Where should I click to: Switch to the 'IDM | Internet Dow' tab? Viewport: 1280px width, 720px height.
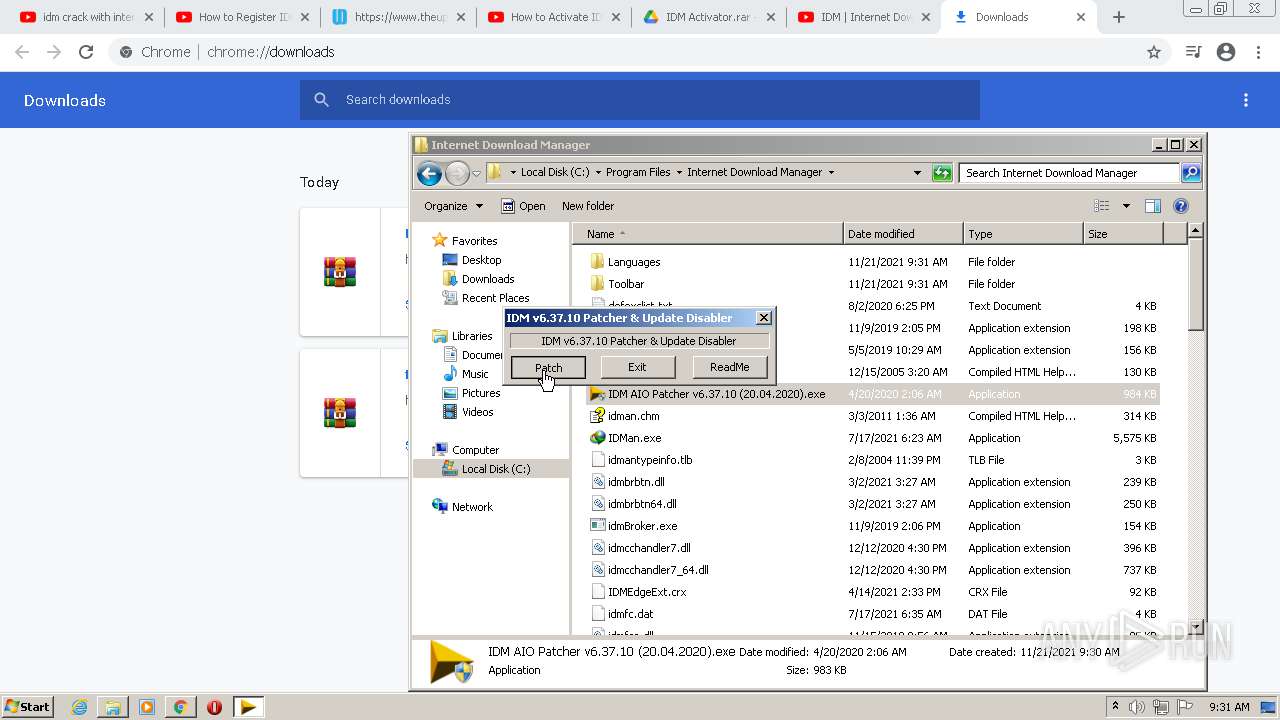(x=866, y=17)
